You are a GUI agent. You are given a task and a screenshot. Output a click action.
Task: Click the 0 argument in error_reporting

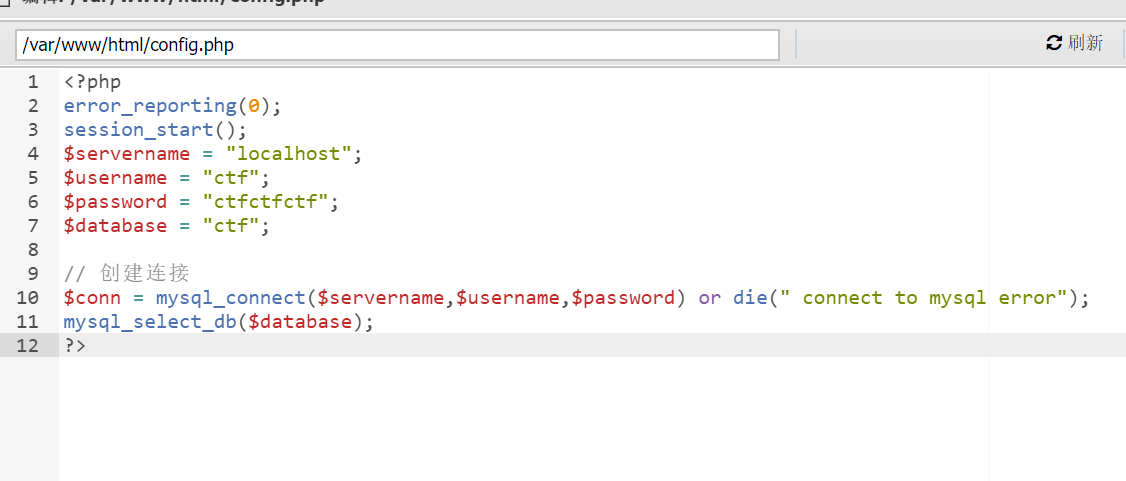coord(253,106)
